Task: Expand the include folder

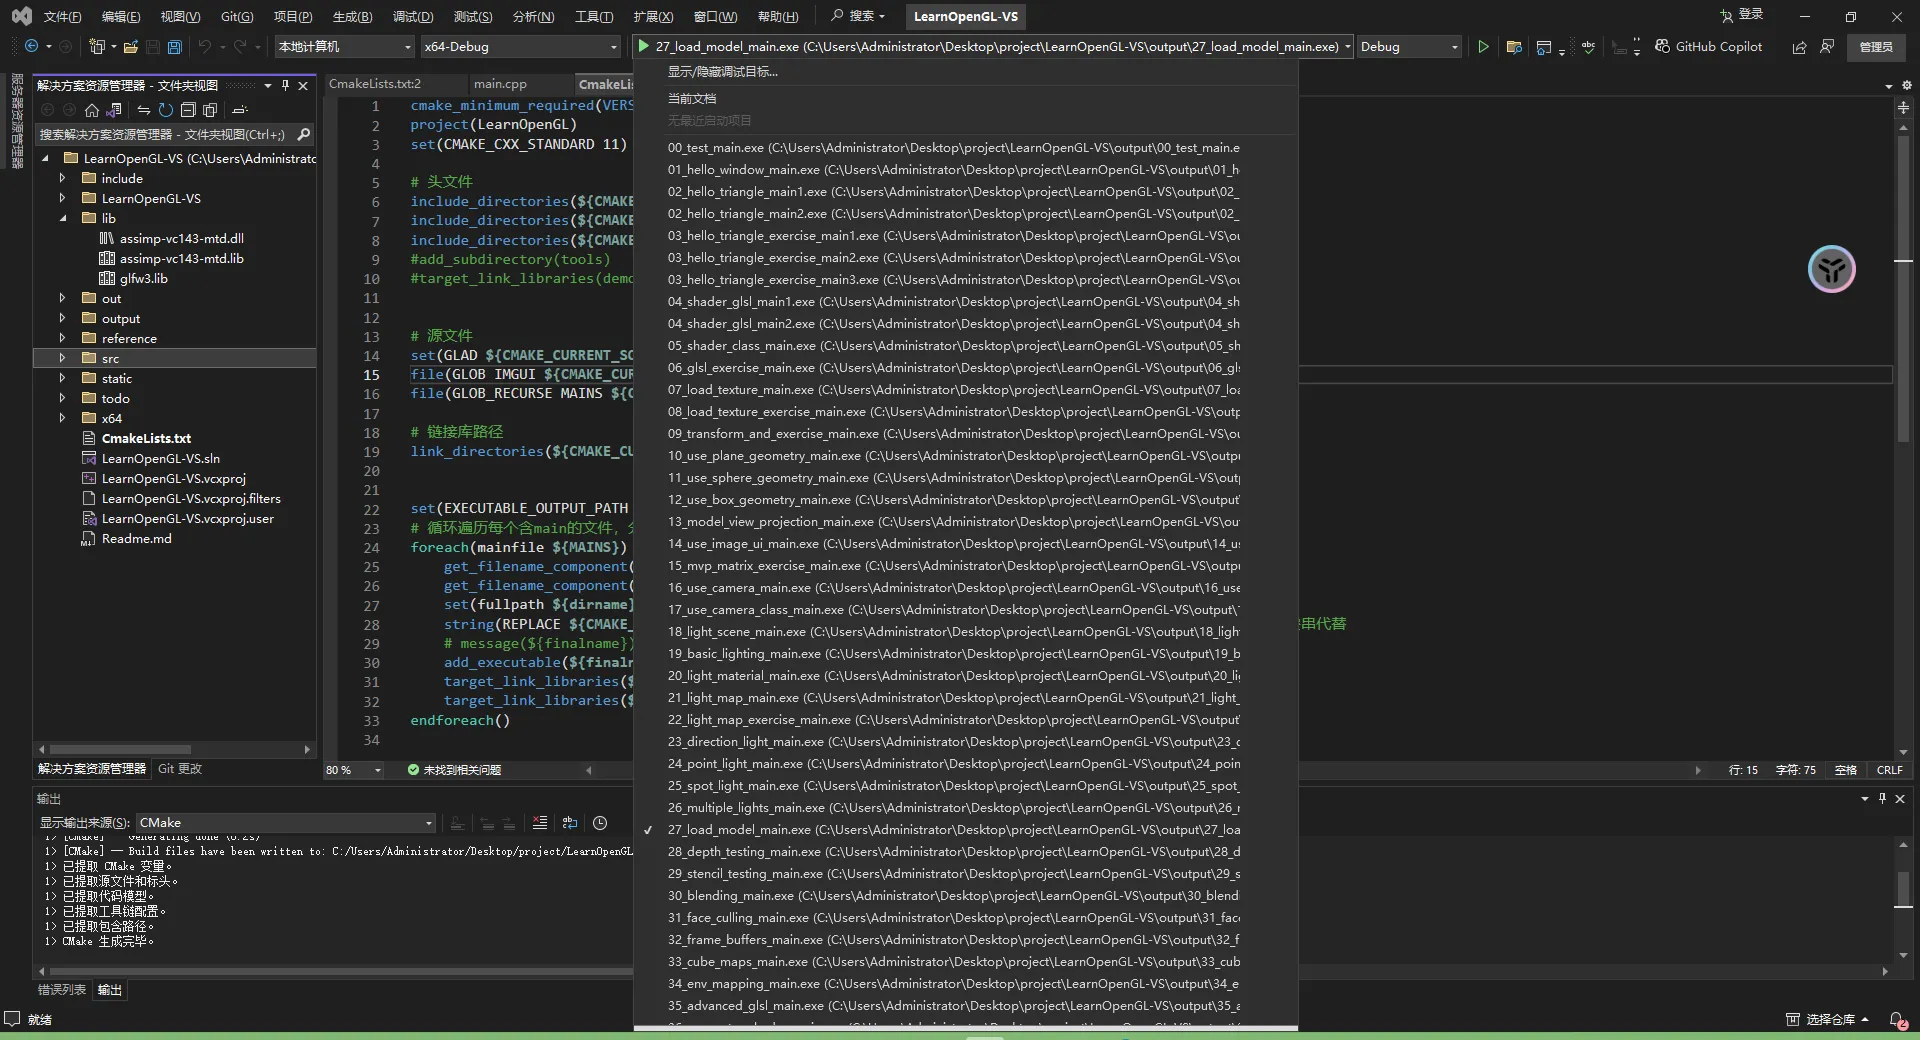Action: coord(62,178)
